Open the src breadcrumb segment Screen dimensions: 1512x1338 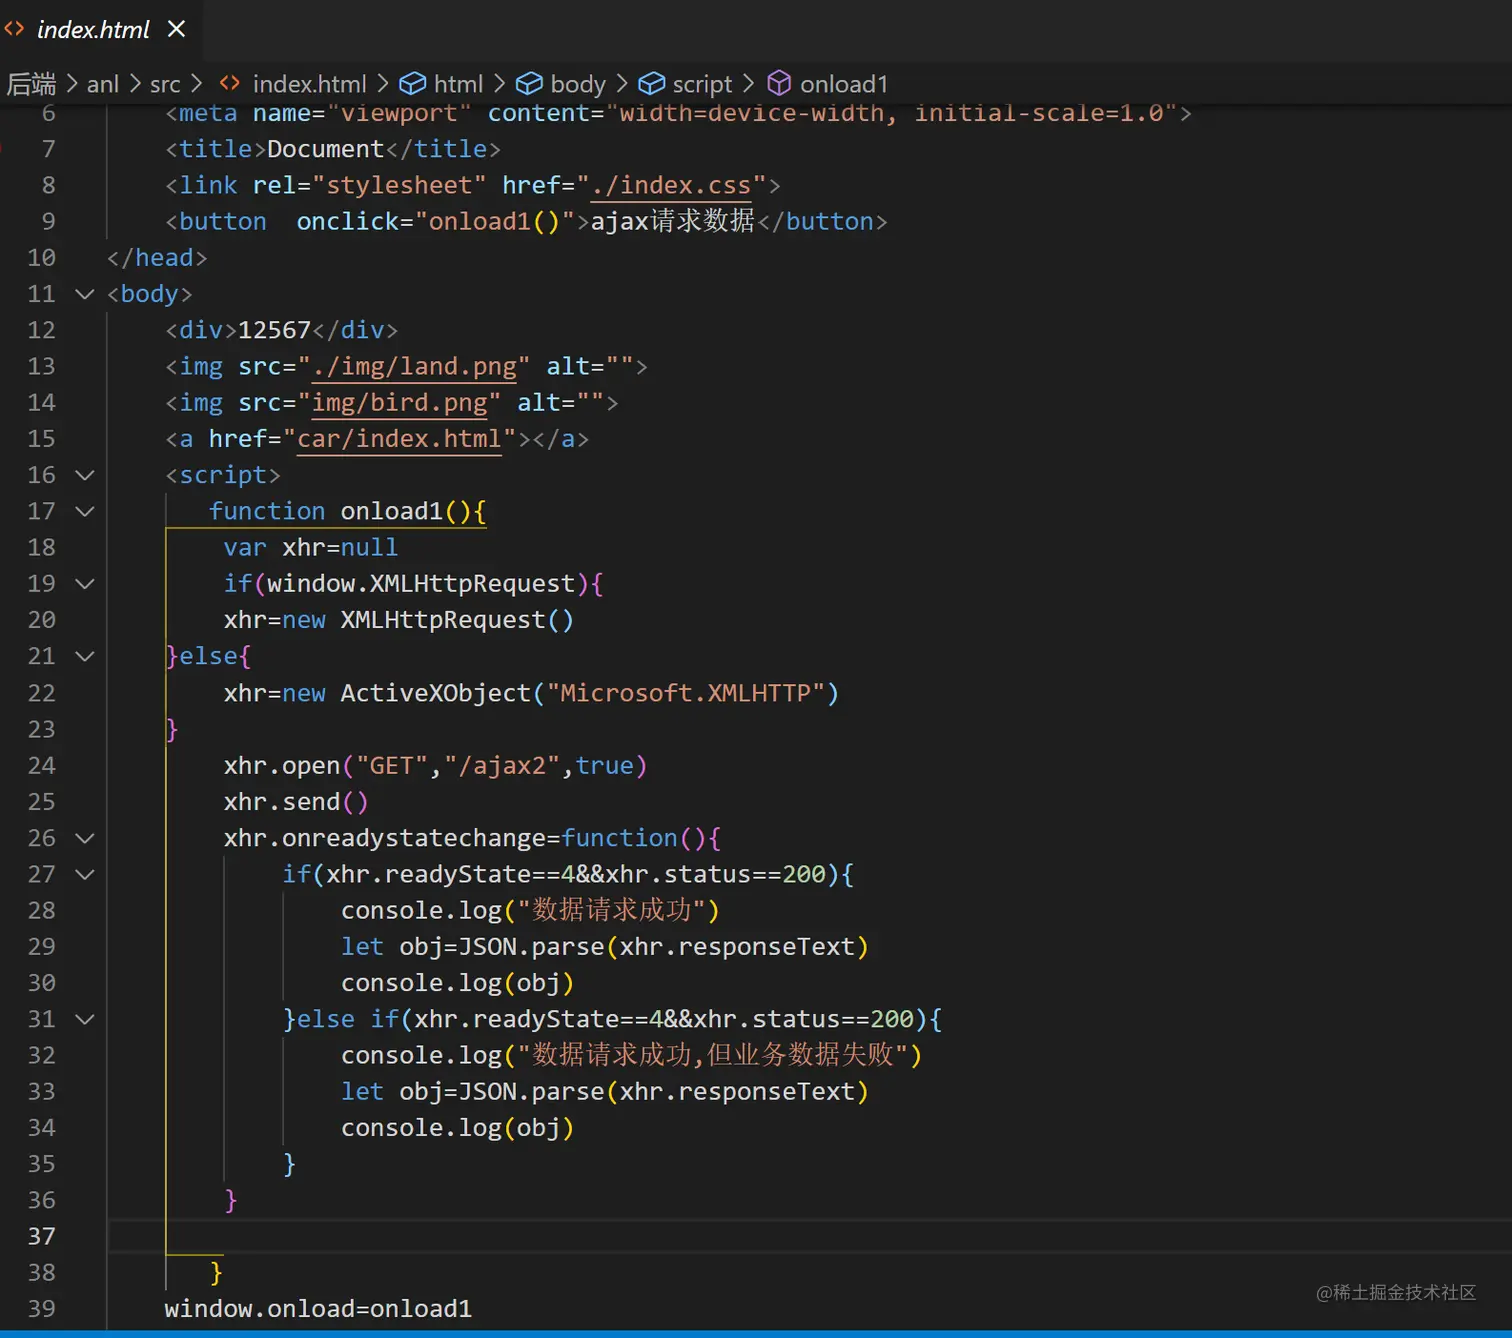tap(165, 84)
